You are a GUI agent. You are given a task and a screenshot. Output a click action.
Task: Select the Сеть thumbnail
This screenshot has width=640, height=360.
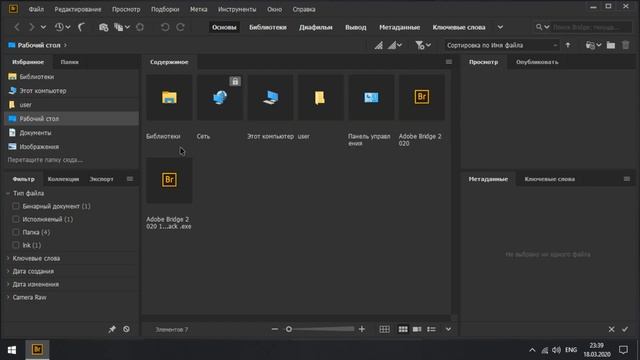pos(220,97)
